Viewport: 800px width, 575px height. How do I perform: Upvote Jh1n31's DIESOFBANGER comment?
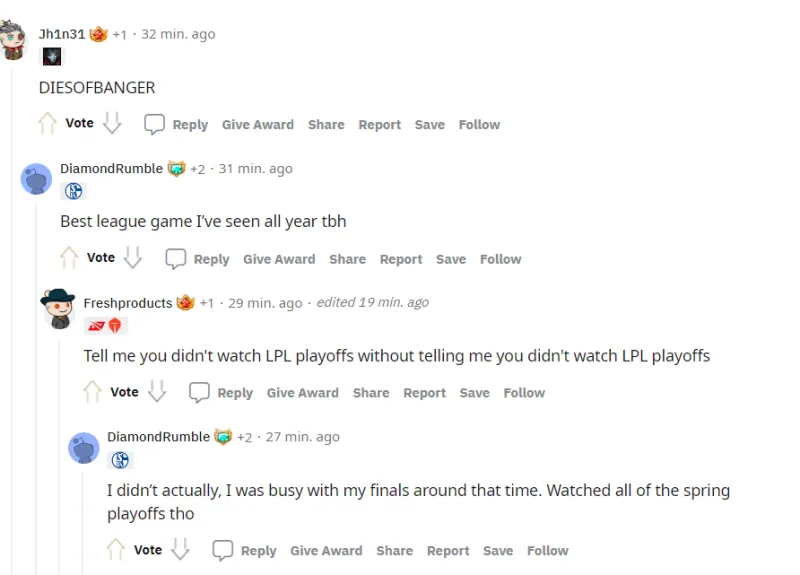click(47, 124)
